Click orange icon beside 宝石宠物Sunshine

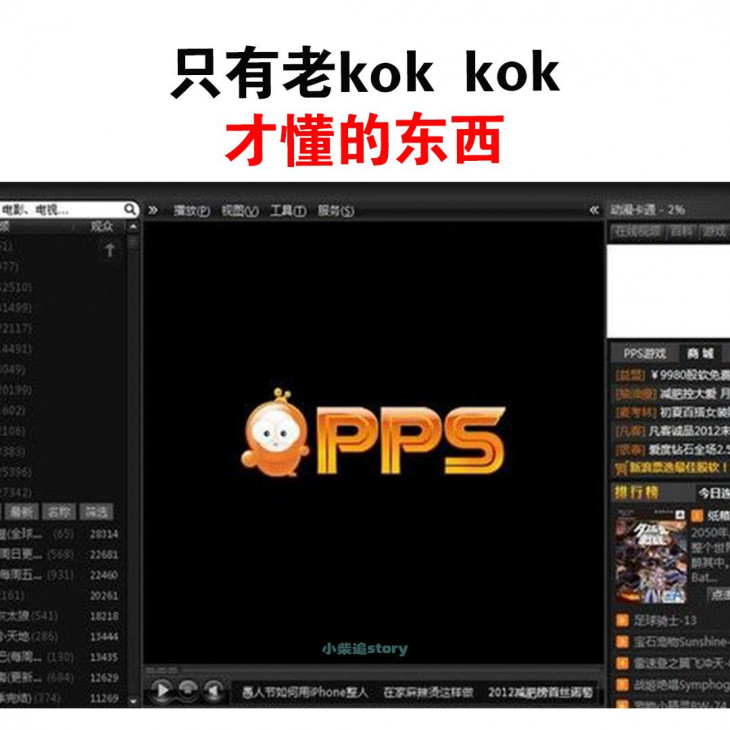(x=622, y=642)
